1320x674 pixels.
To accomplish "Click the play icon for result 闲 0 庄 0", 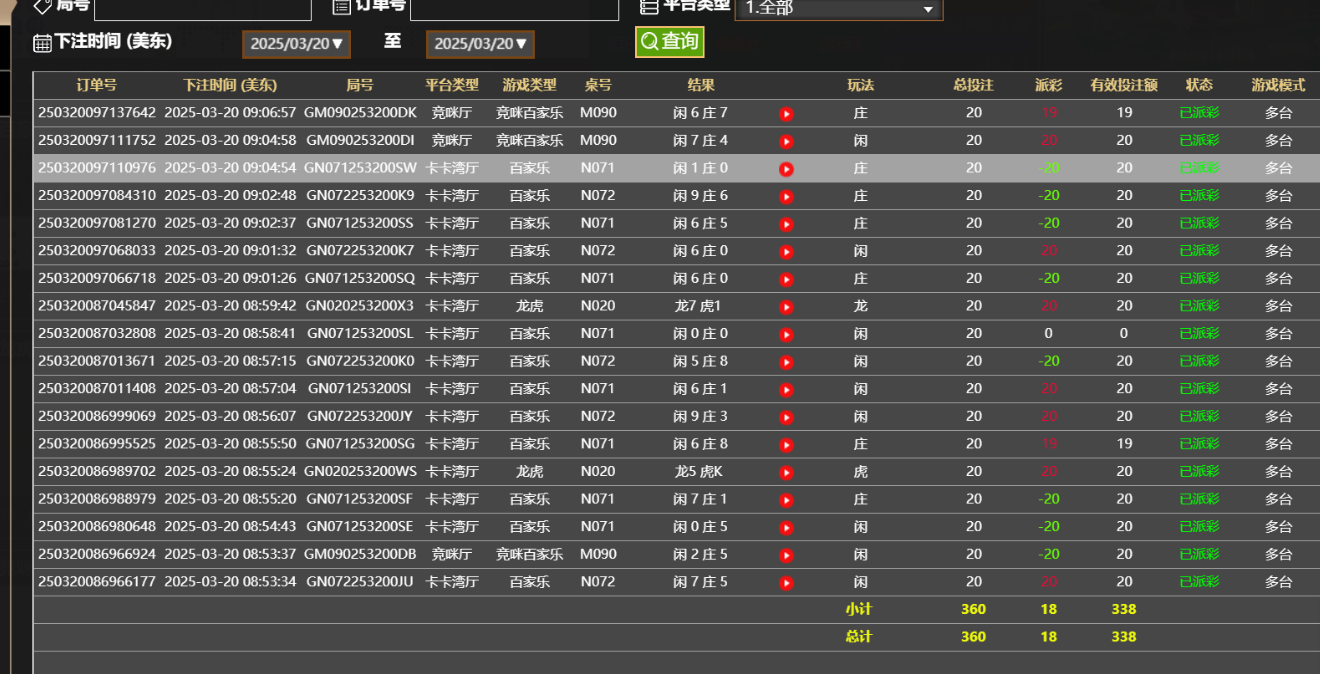I will [x=786, y=335].
